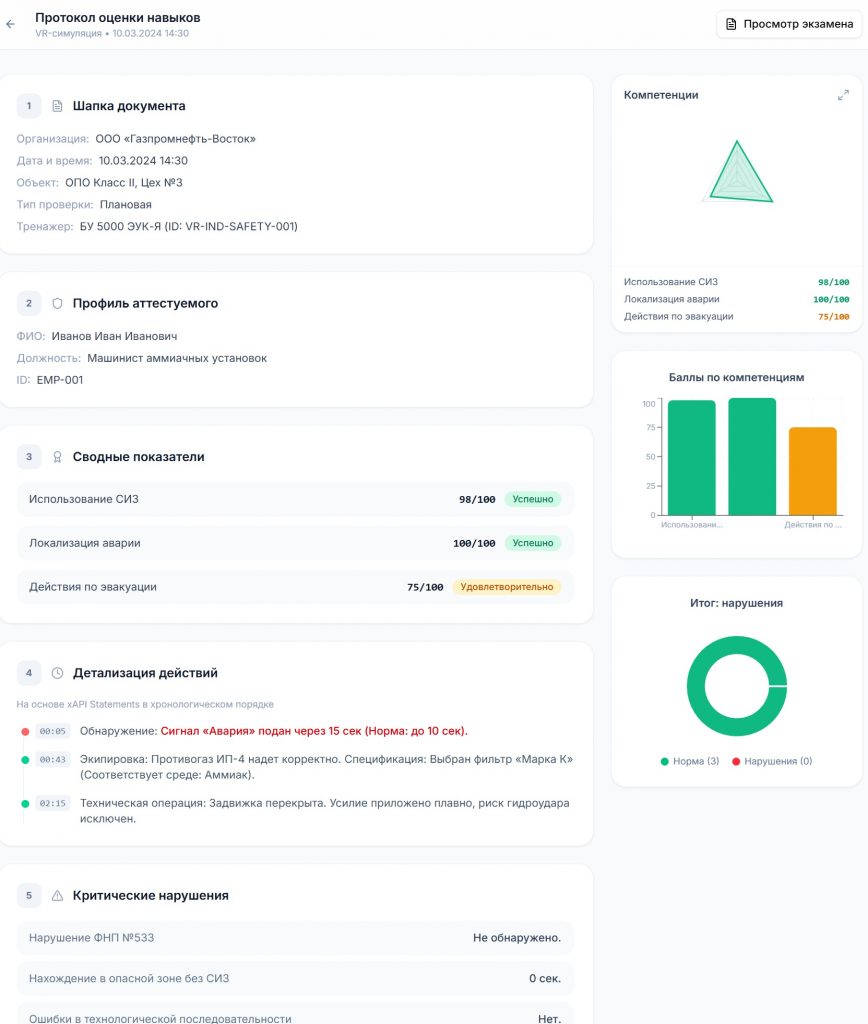Click the orange bar in the competency chart

(812, 471)
